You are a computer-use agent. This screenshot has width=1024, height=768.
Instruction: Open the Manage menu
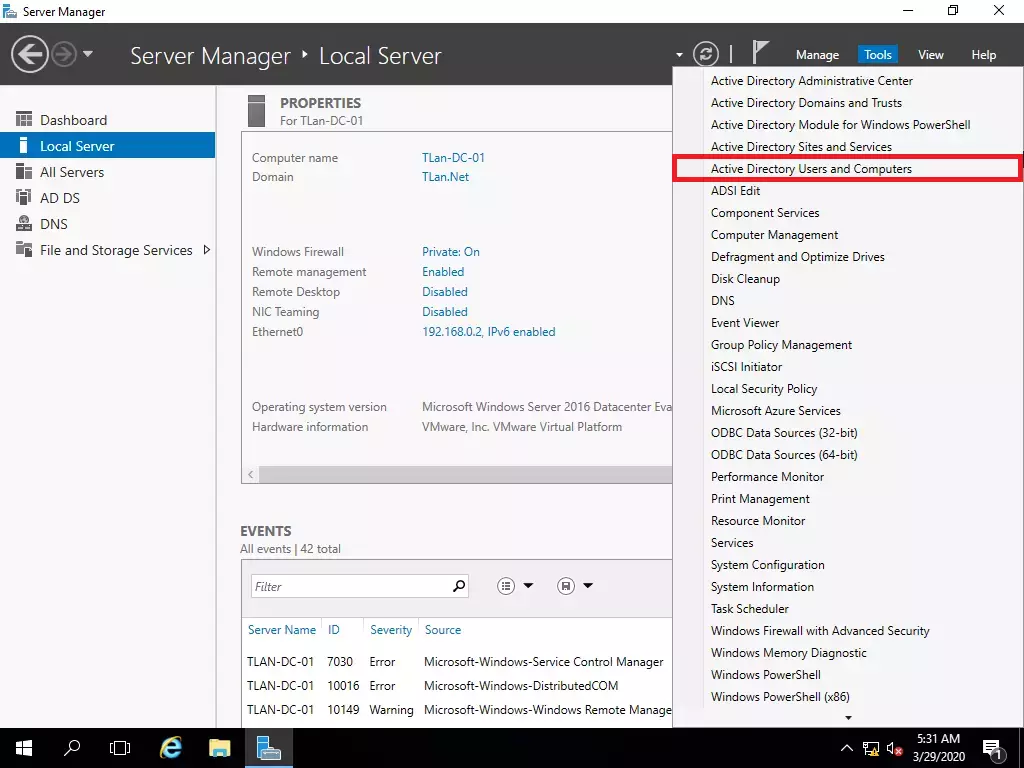[x=817, y=55]
